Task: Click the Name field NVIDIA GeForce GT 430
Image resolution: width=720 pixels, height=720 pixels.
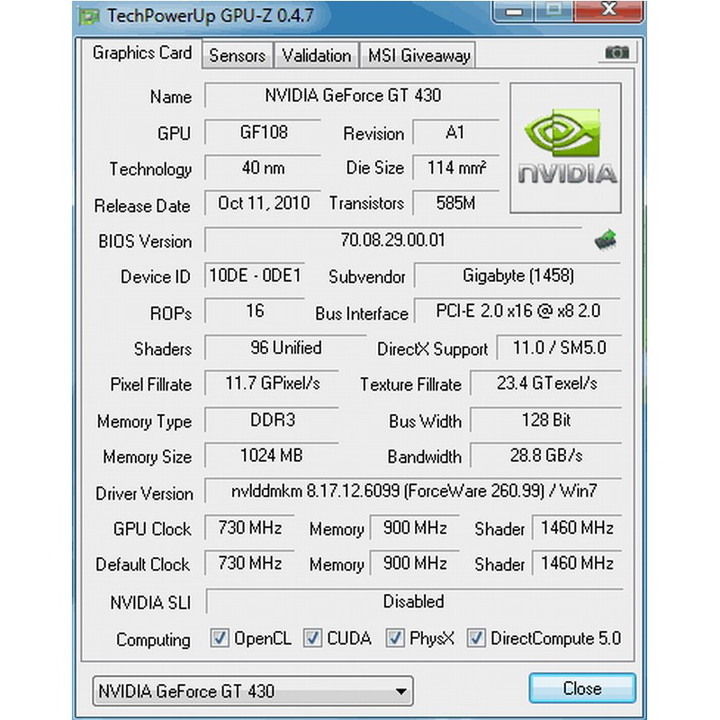Action: point(352,96)
